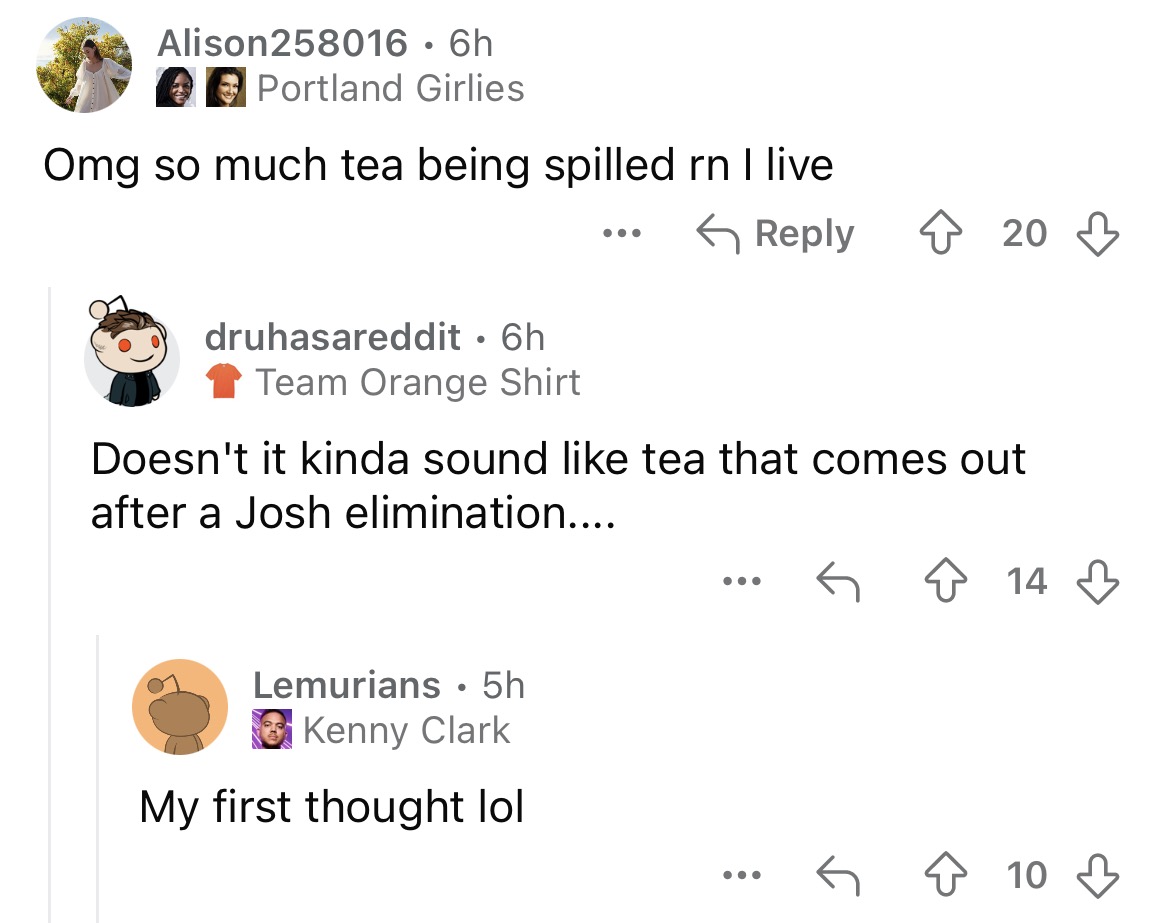Click Reply on Alison258016's comment

coord(775,234)
